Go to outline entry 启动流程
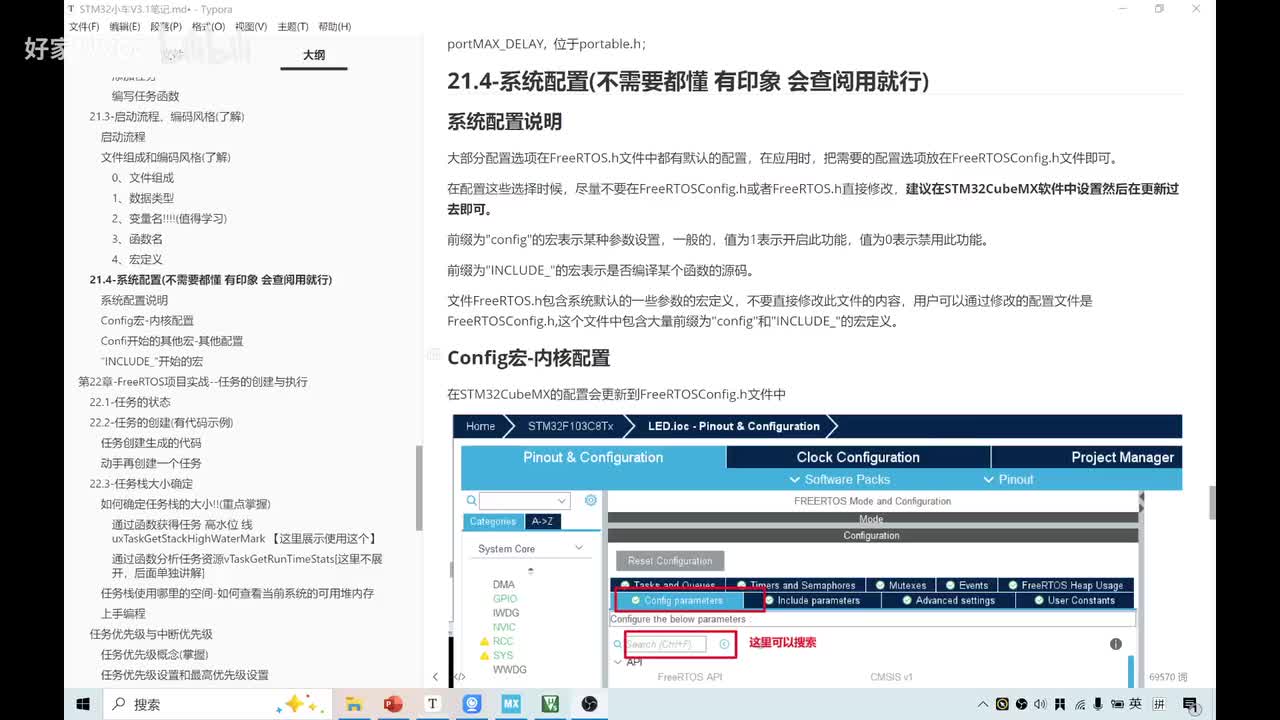The image size is (1280, 720). coord(123,137)
